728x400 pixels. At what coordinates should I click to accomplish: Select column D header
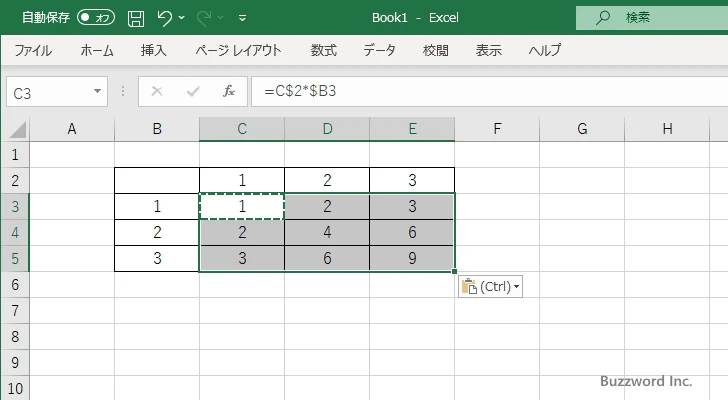[327, 129]
